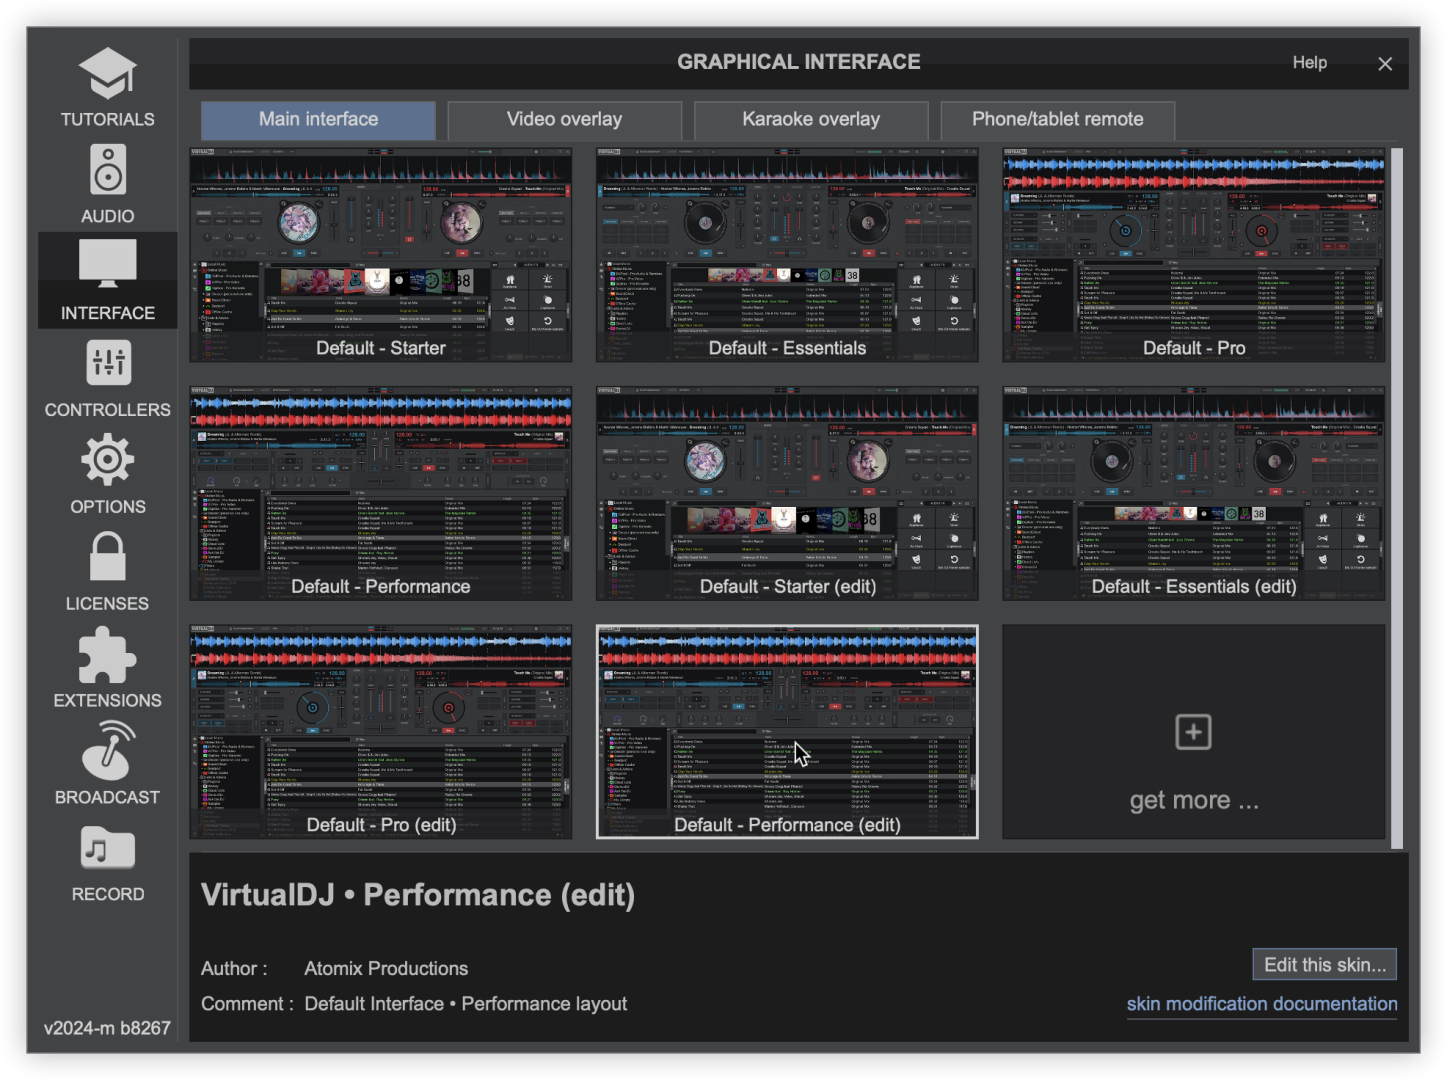Open the Karaoke overlay tab
Viewport: 1447px width, 1080px height.
811,120
